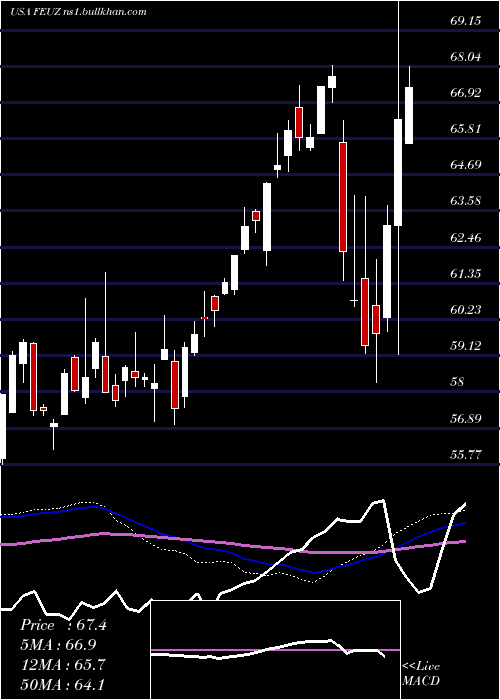Click the '50MA : 64.1' readout
500x700 pixels.
click(63, 684)
